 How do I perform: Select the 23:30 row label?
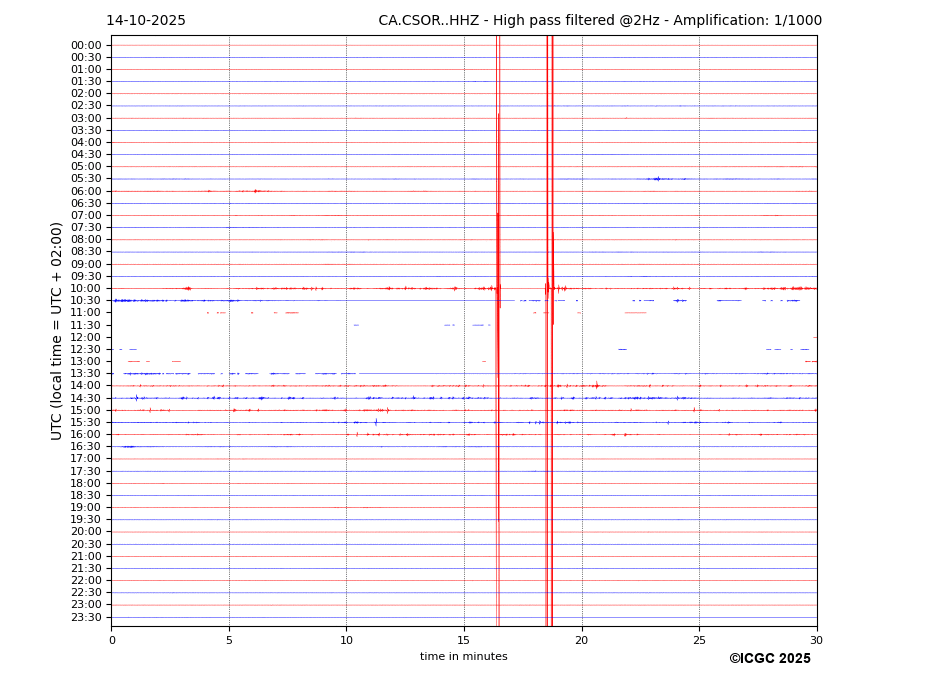point(86,617)
